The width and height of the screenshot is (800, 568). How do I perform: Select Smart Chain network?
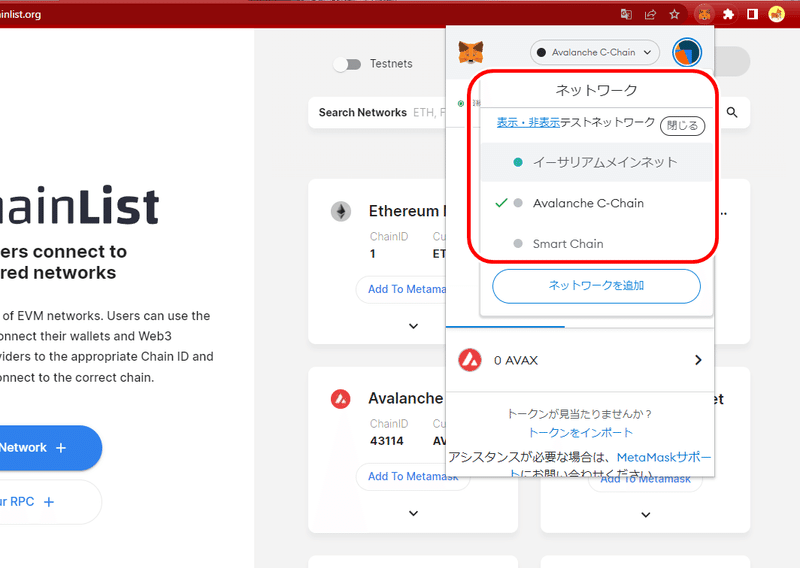point(596,244)
